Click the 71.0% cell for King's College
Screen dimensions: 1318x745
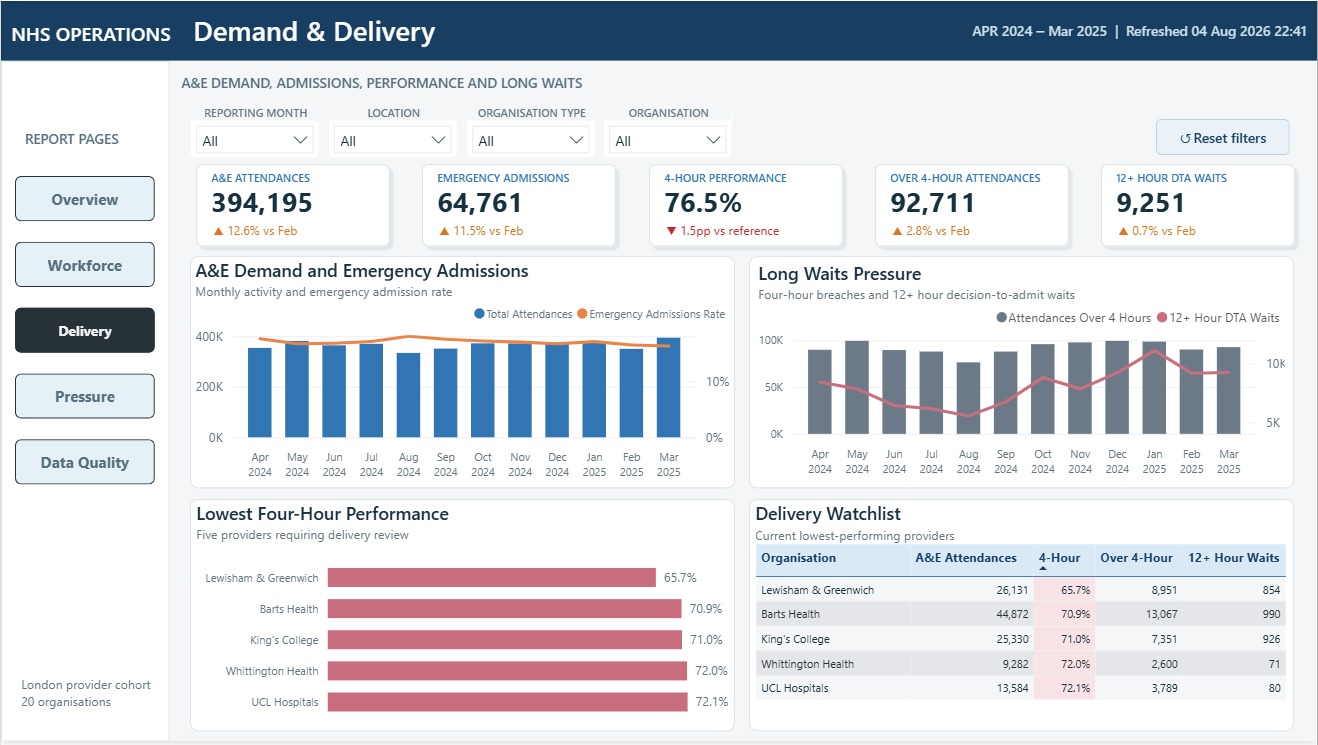click(1075, 639)
